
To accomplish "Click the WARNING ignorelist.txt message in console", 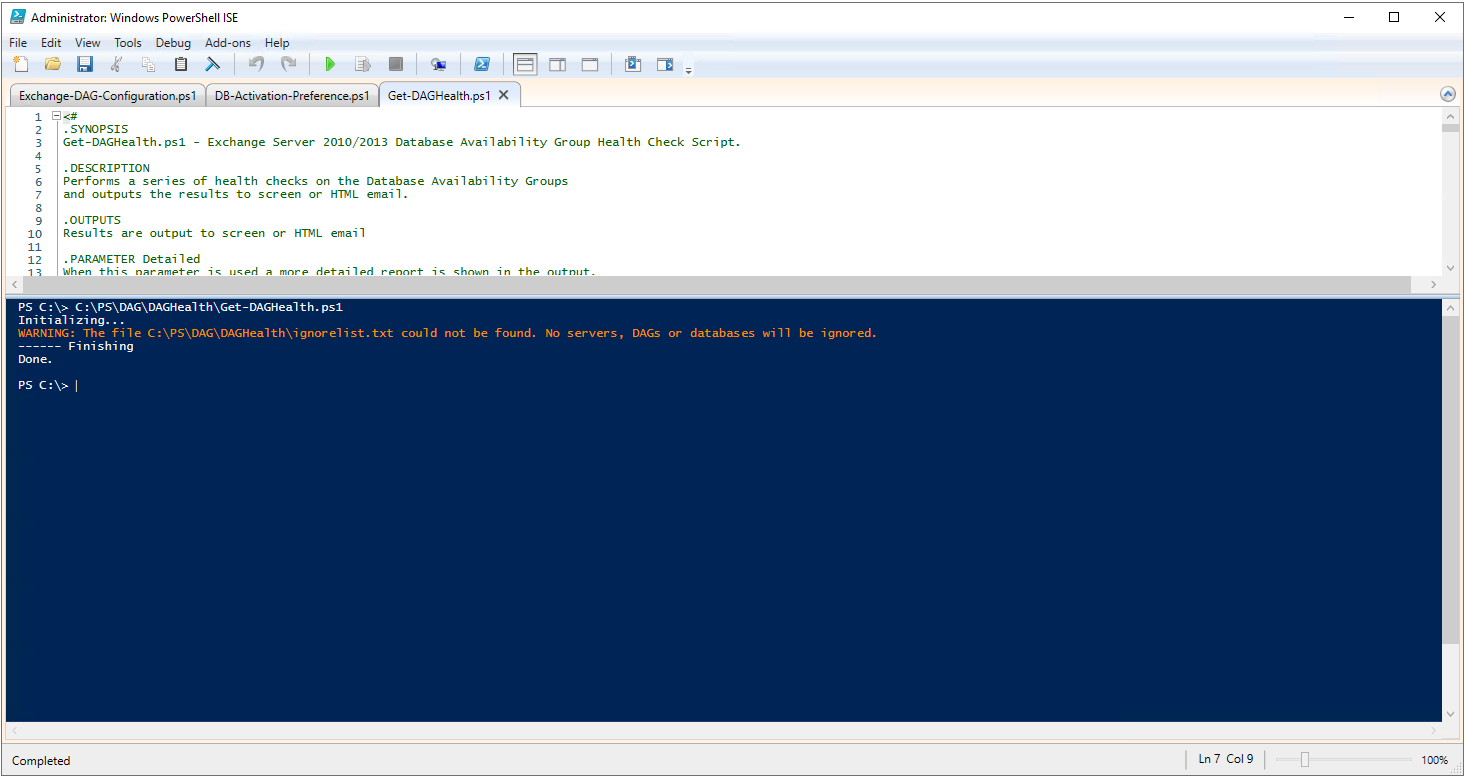I will pos(447,333).
